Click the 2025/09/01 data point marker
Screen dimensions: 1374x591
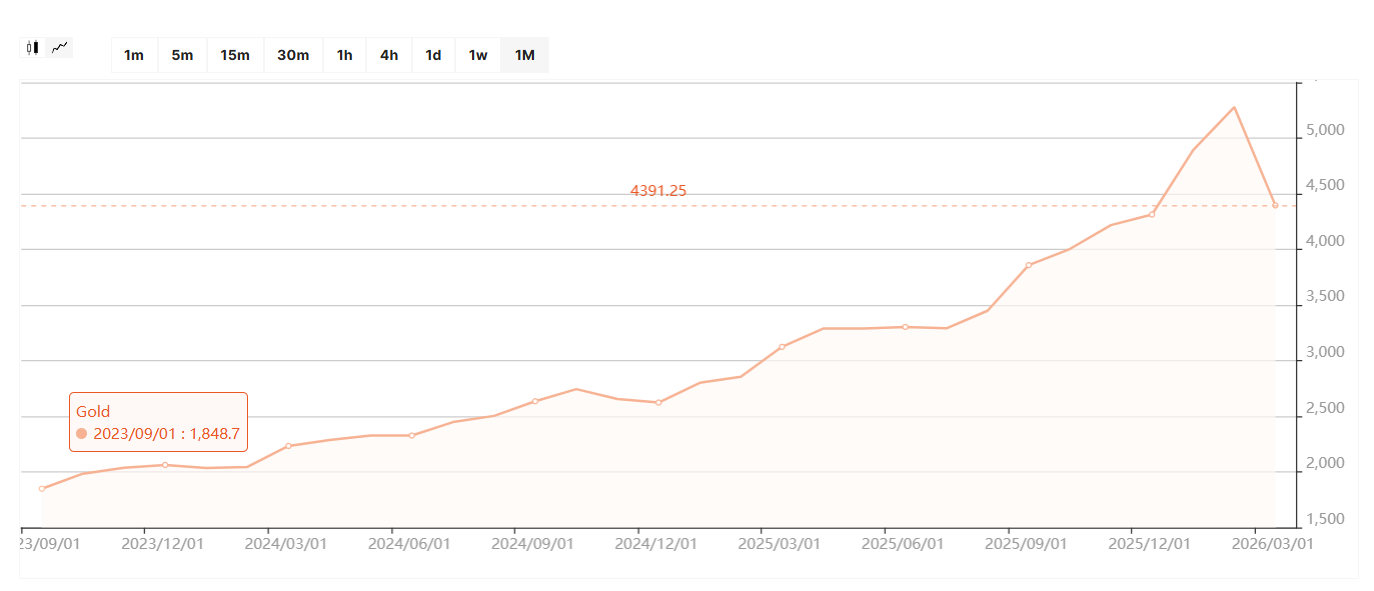1028,265
